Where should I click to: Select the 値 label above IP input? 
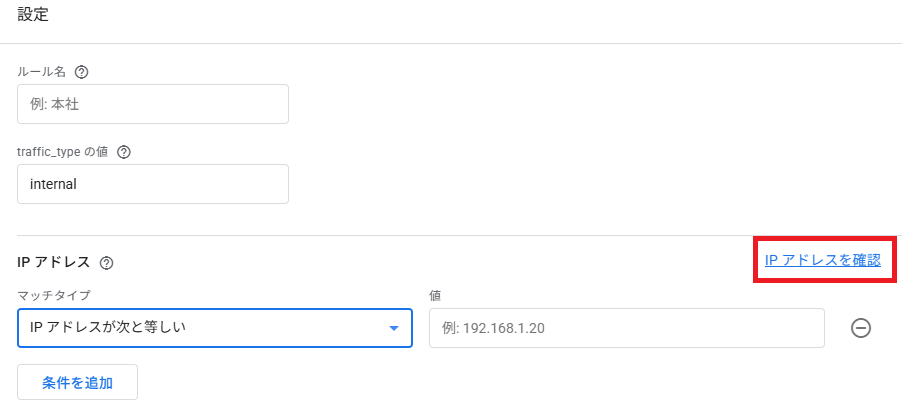click(435, 296)
